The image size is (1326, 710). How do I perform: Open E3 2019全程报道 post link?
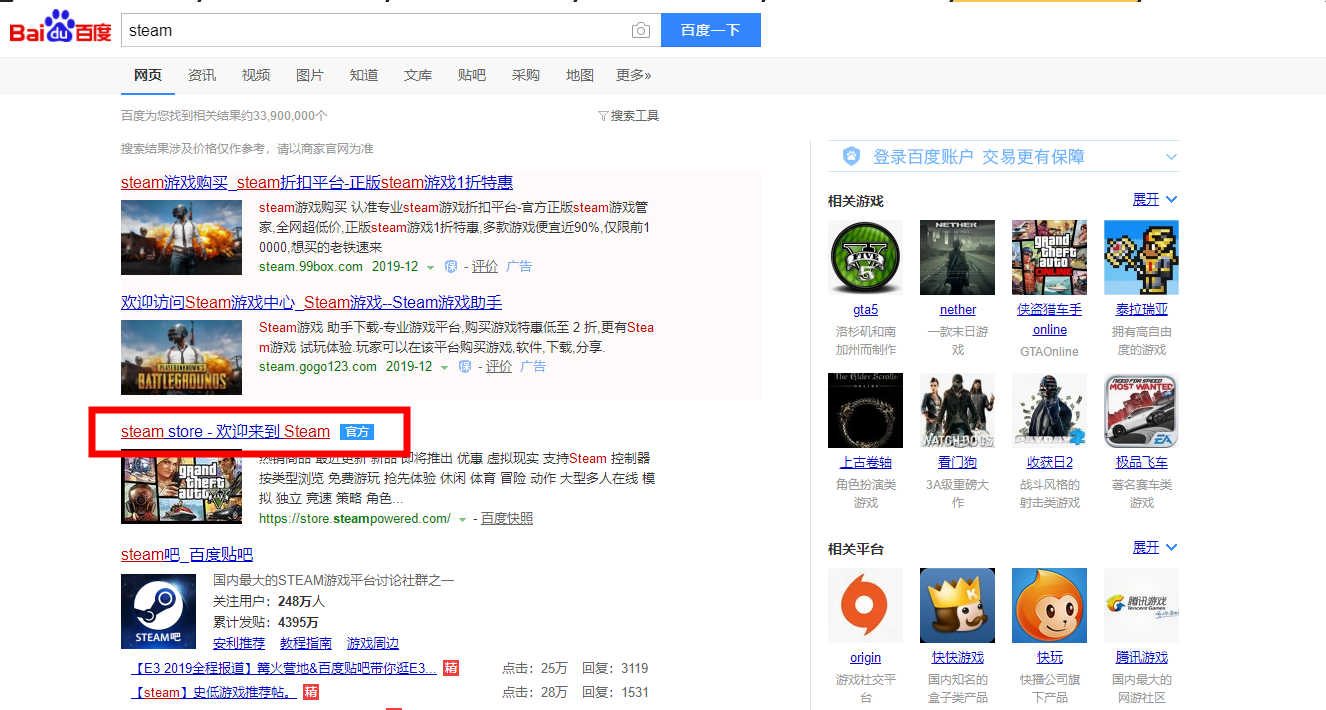click(x=284, y=668)
